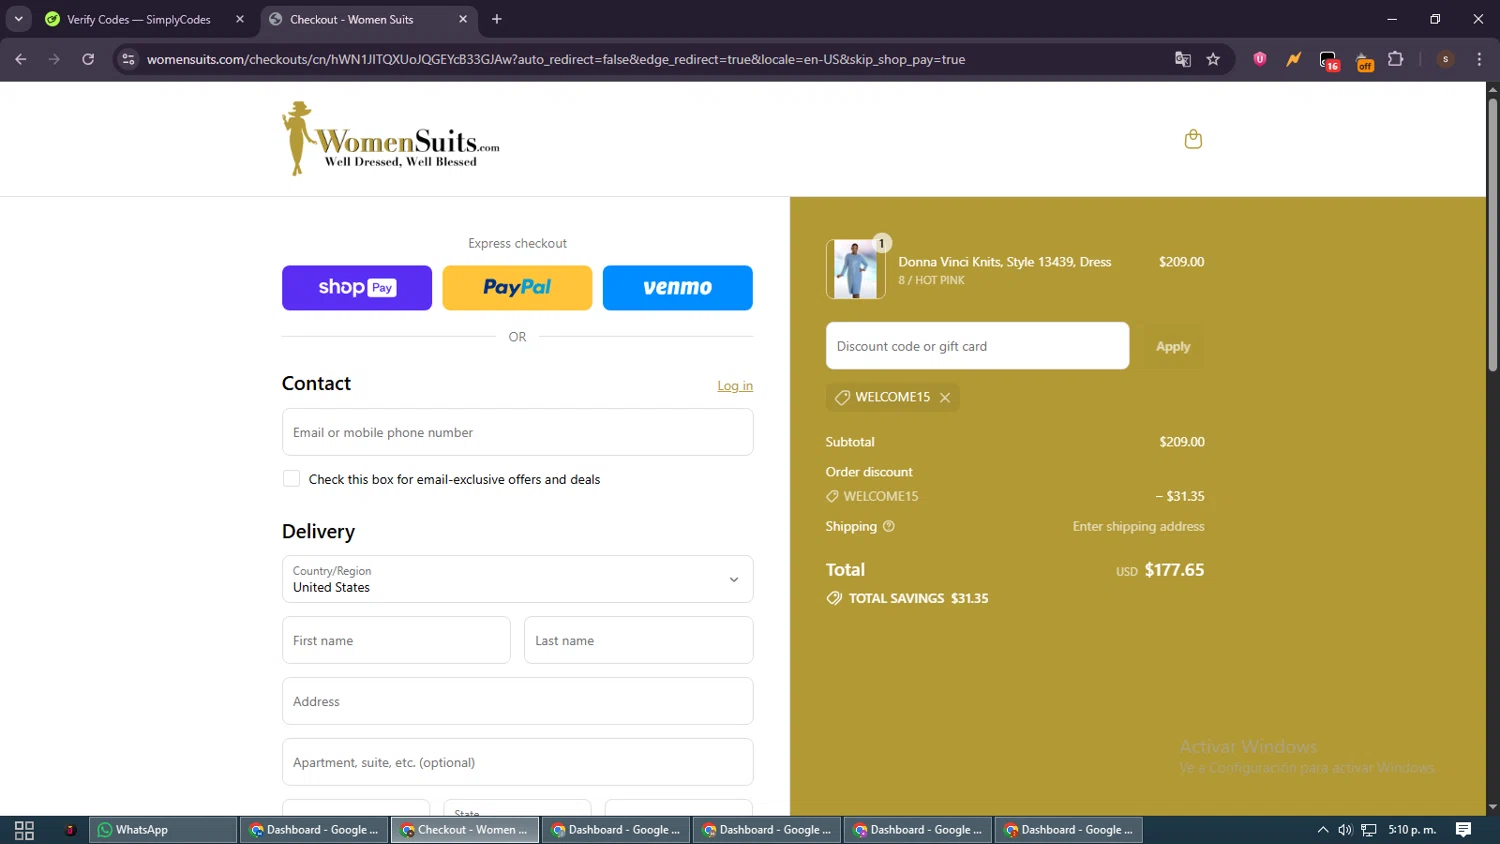
Task: Open the notification center icon
Action: click(x=1463, y=830)
